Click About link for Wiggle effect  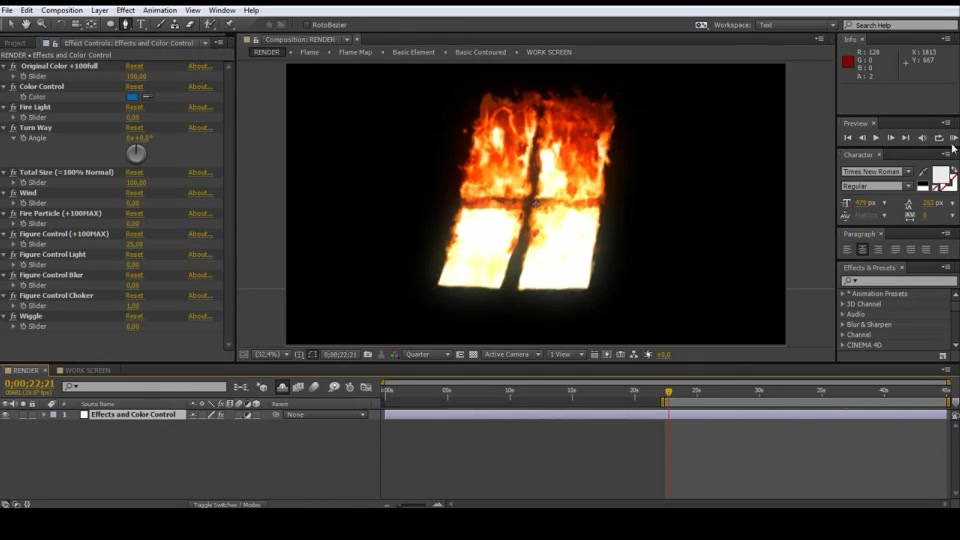pyautogui.click(x=200, y=317)
